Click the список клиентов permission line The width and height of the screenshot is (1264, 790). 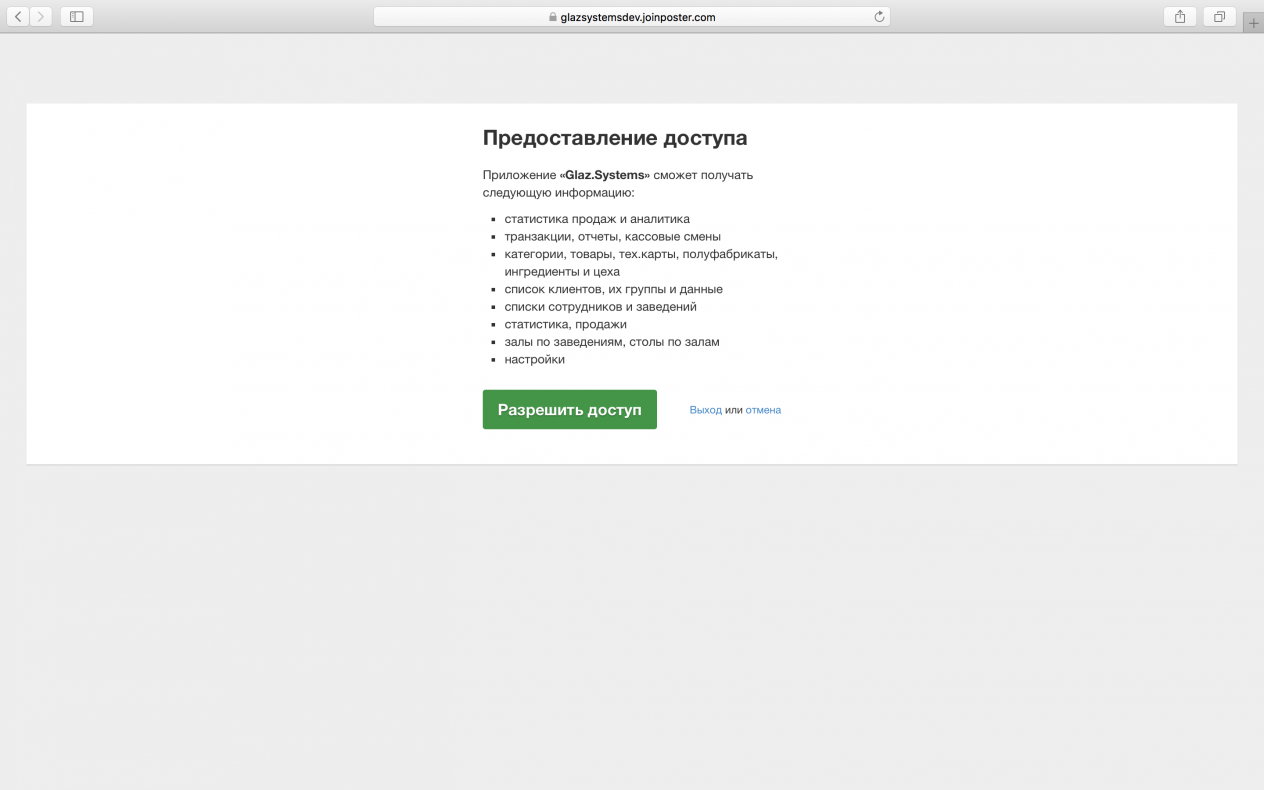613,289
